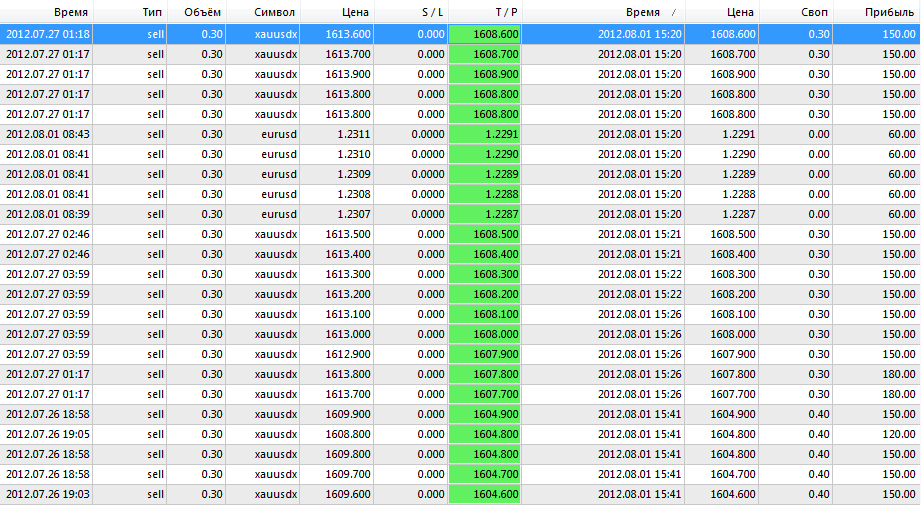Click the open price cell 1613.300
The width and height of the screenshot is (921, 505).
[337, 274]
